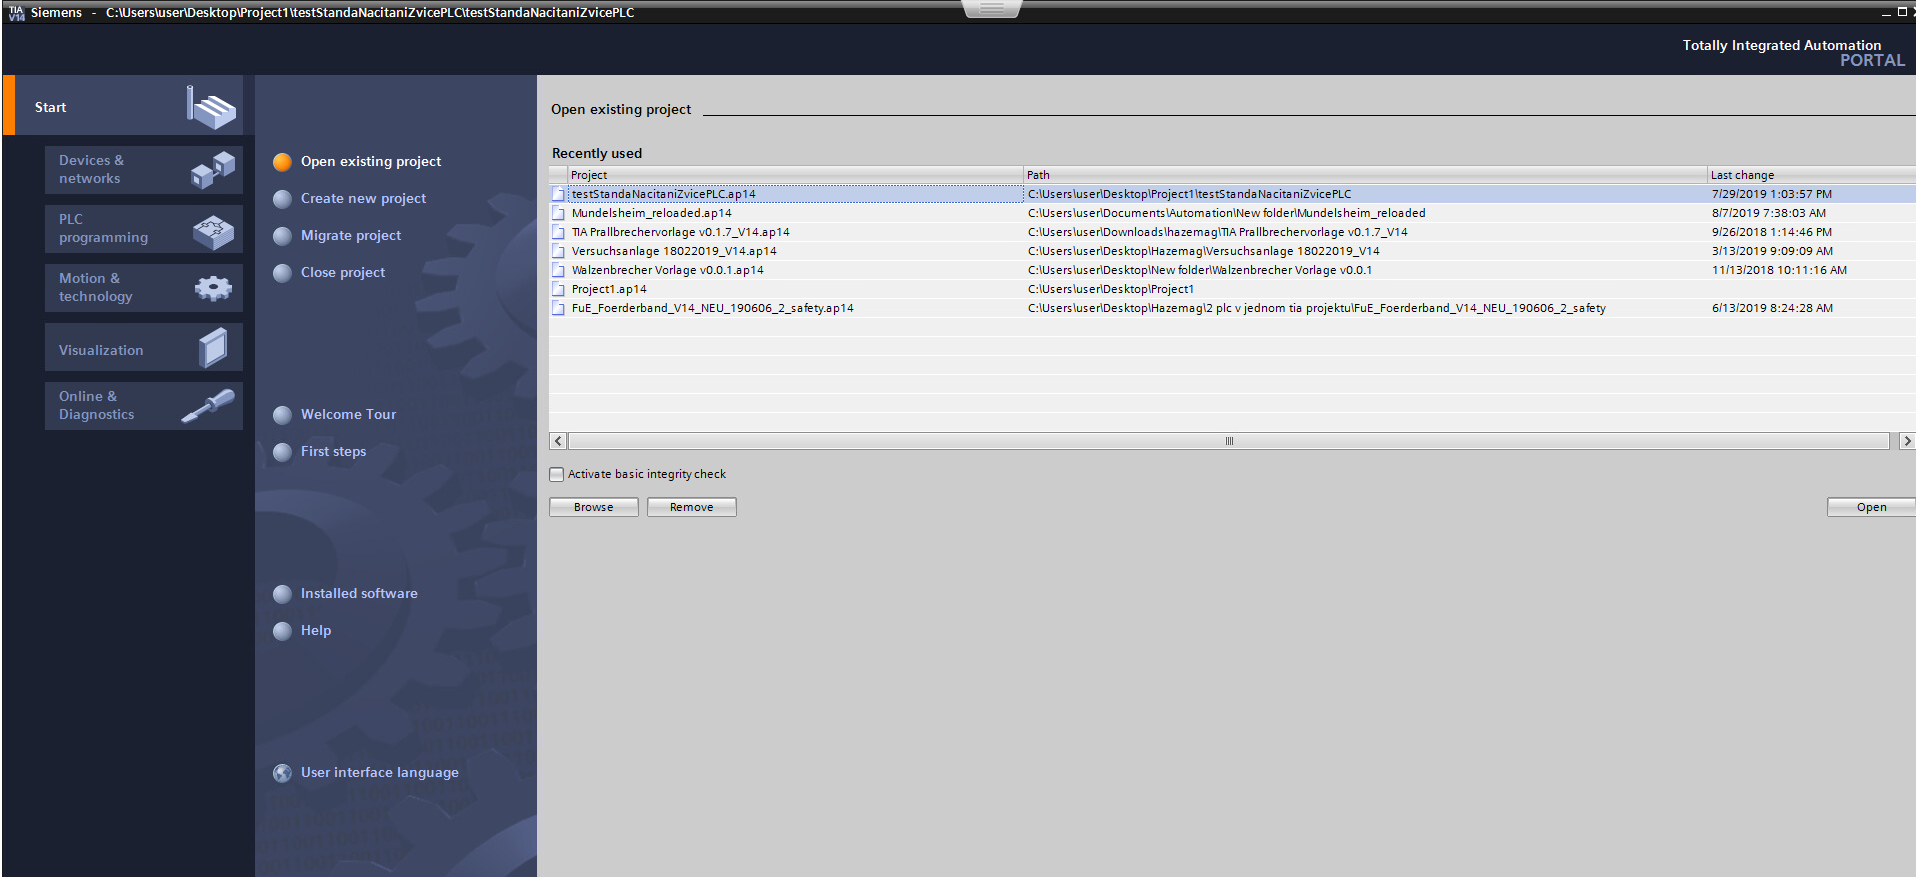Click the scroll left arrow of project list
This screenshot has width=1916, height=877.
pos(558,441)
